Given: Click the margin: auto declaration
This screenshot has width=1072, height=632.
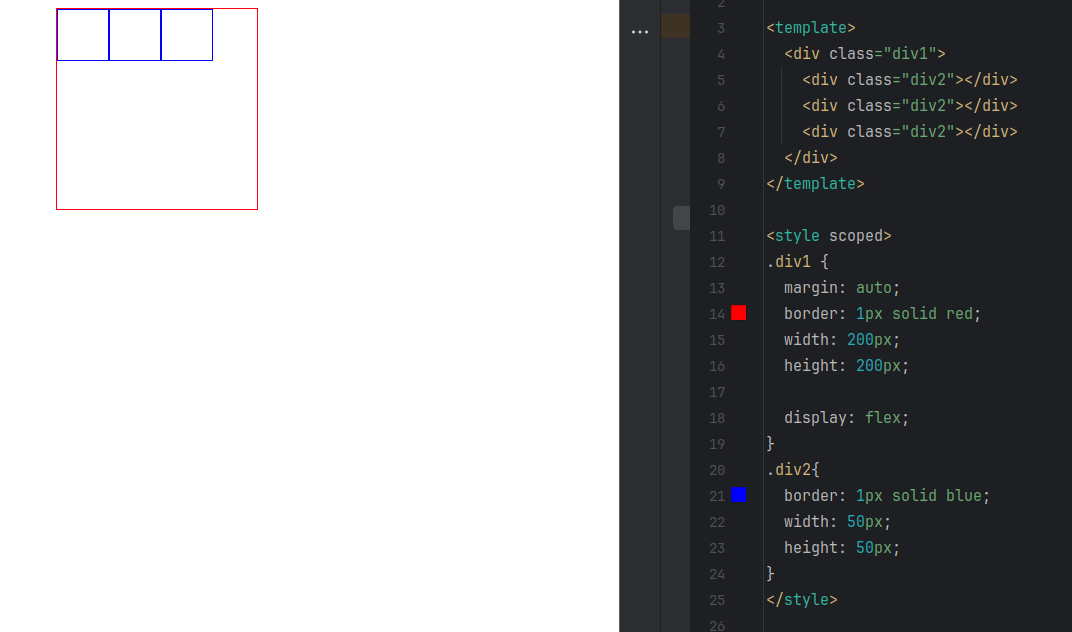Looking at the screenshot, I should click(x=841, y=288).
